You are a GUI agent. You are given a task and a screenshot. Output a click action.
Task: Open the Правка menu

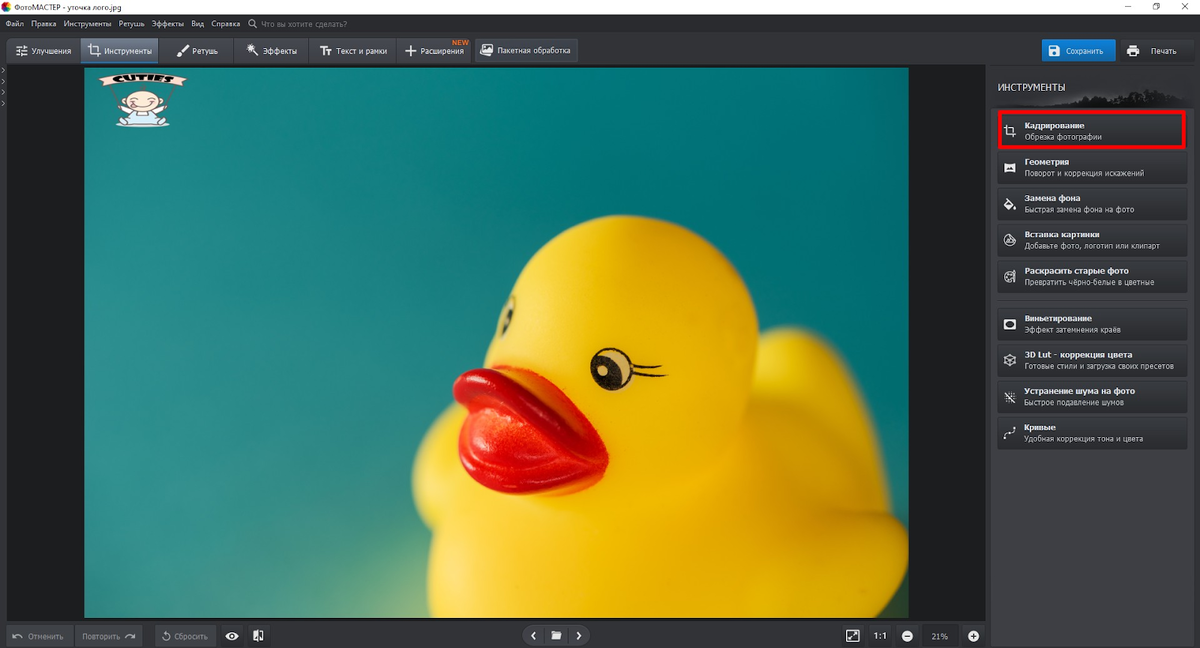[x=43, y=23]
